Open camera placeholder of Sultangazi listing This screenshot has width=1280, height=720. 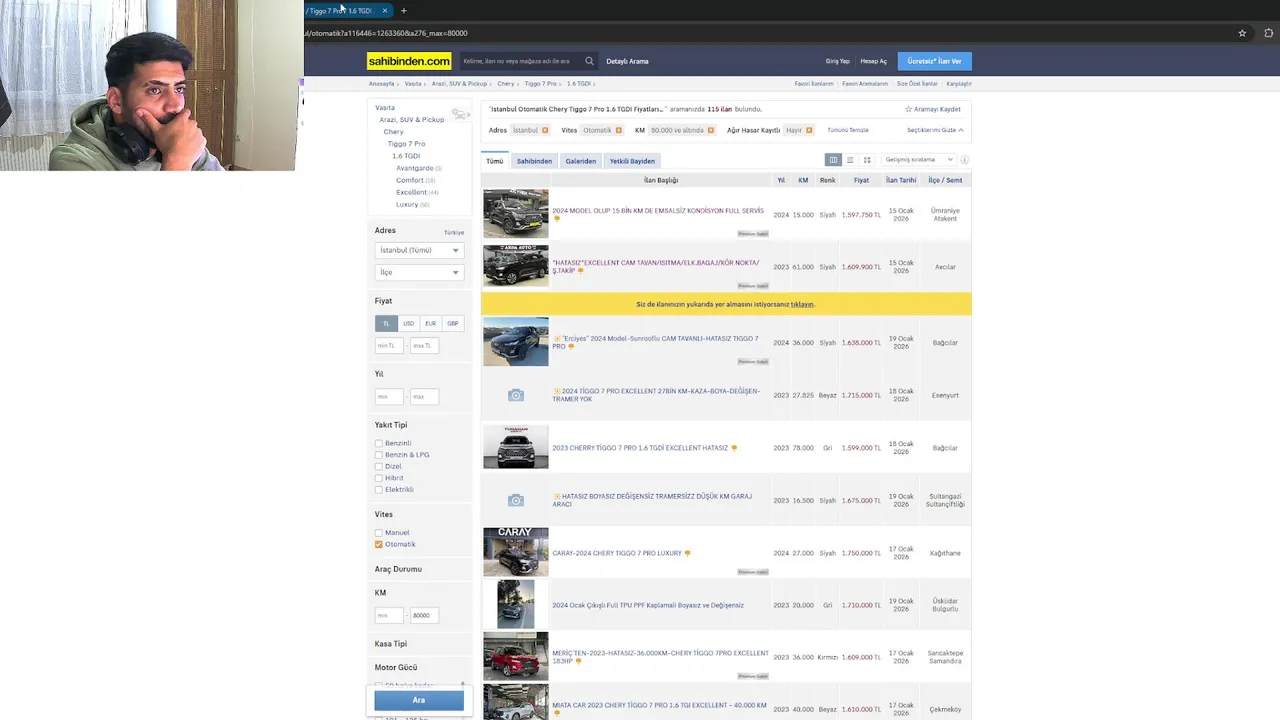[x=516, y=500]
